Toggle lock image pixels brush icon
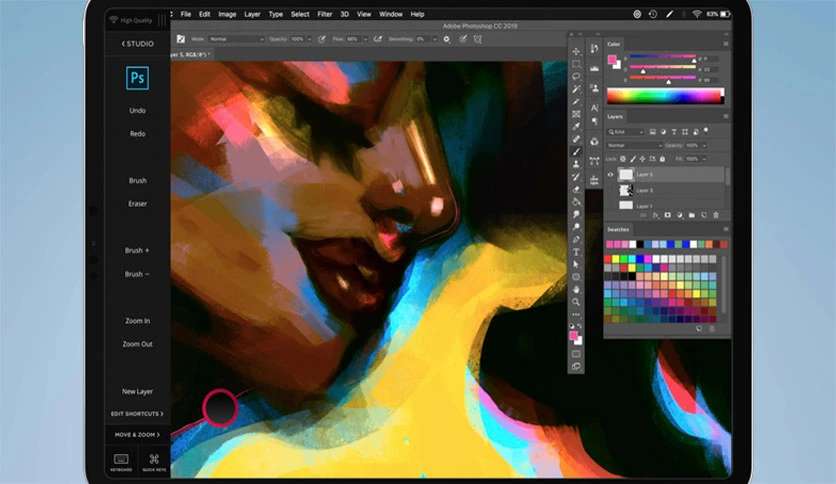 (x=633, y=159)
